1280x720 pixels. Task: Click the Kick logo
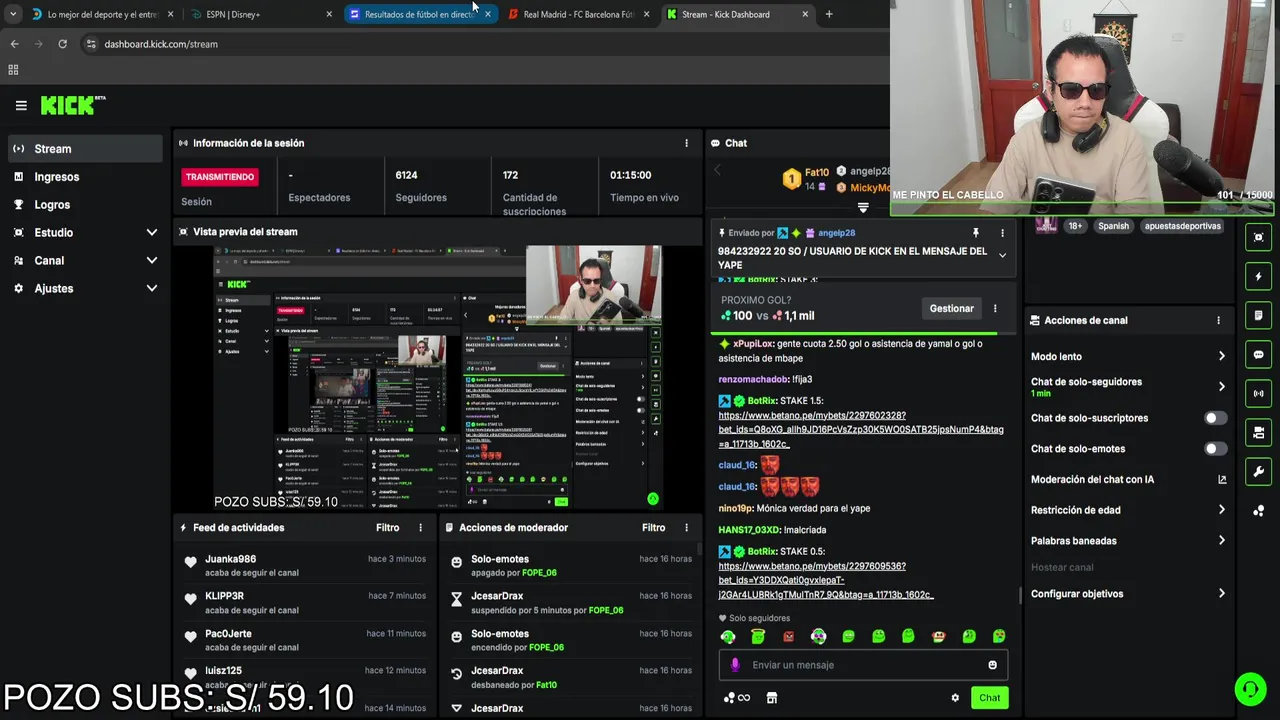click(x=72, y=105)
